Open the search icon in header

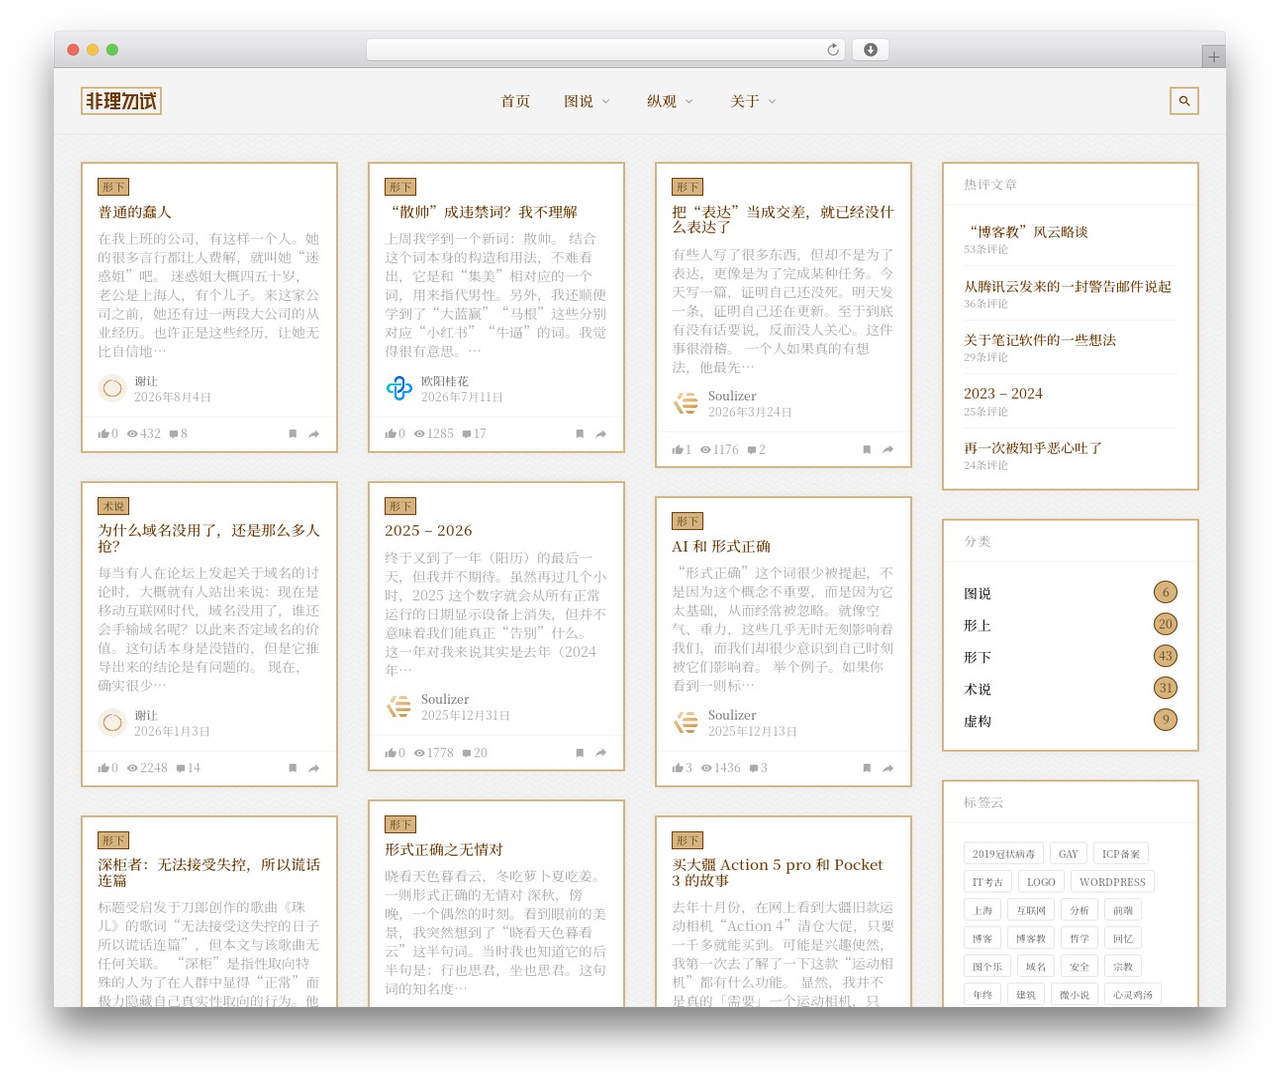(1184, 101)
